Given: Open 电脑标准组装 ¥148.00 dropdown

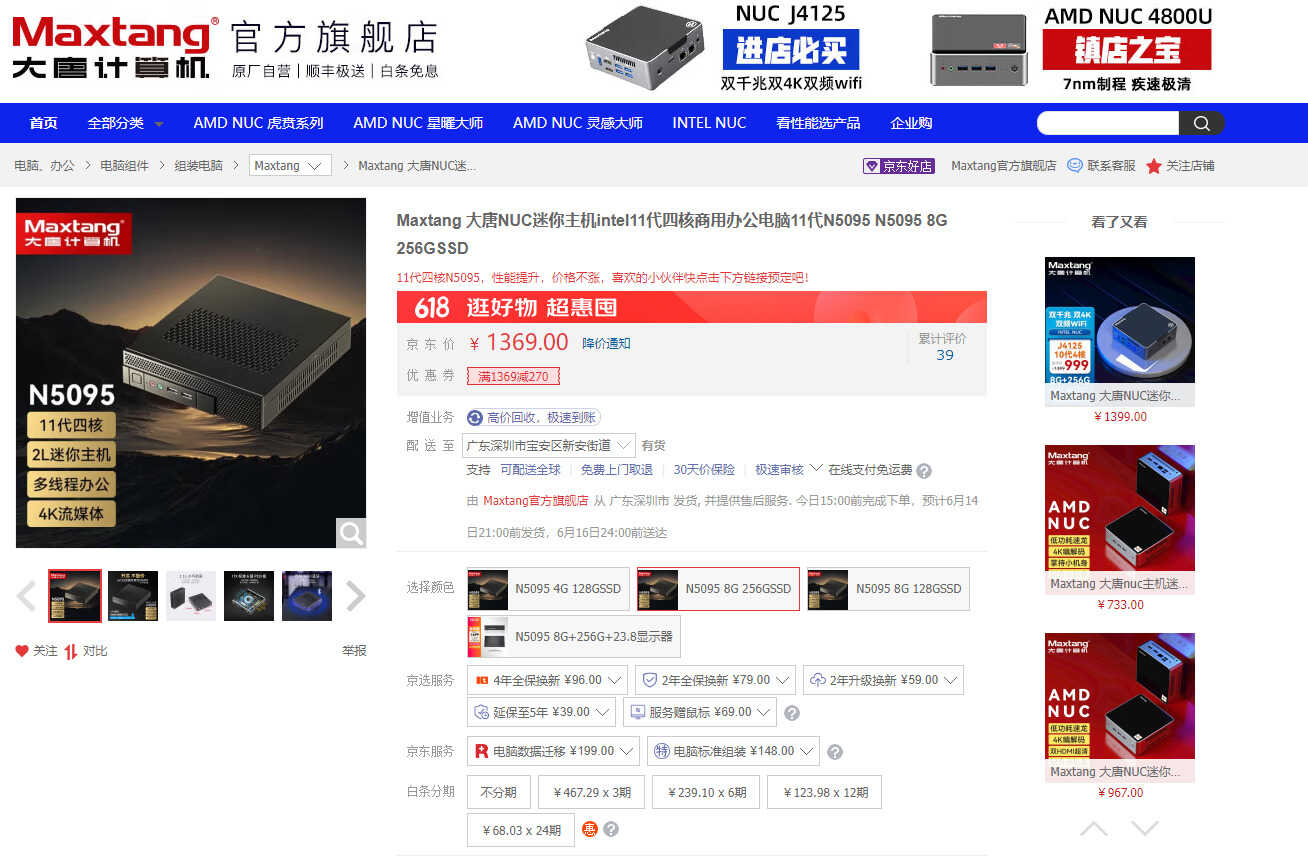Looking at the screenshot, I should pos(733,750).
